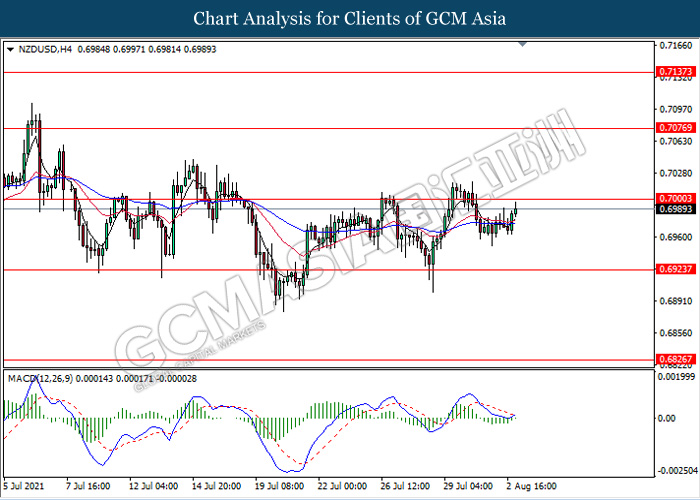700x500 pixels.
Task: Click the NZDUSD,H4 symbol dropdown arrow
Action: pyautogui.click(x=11, y=50)
